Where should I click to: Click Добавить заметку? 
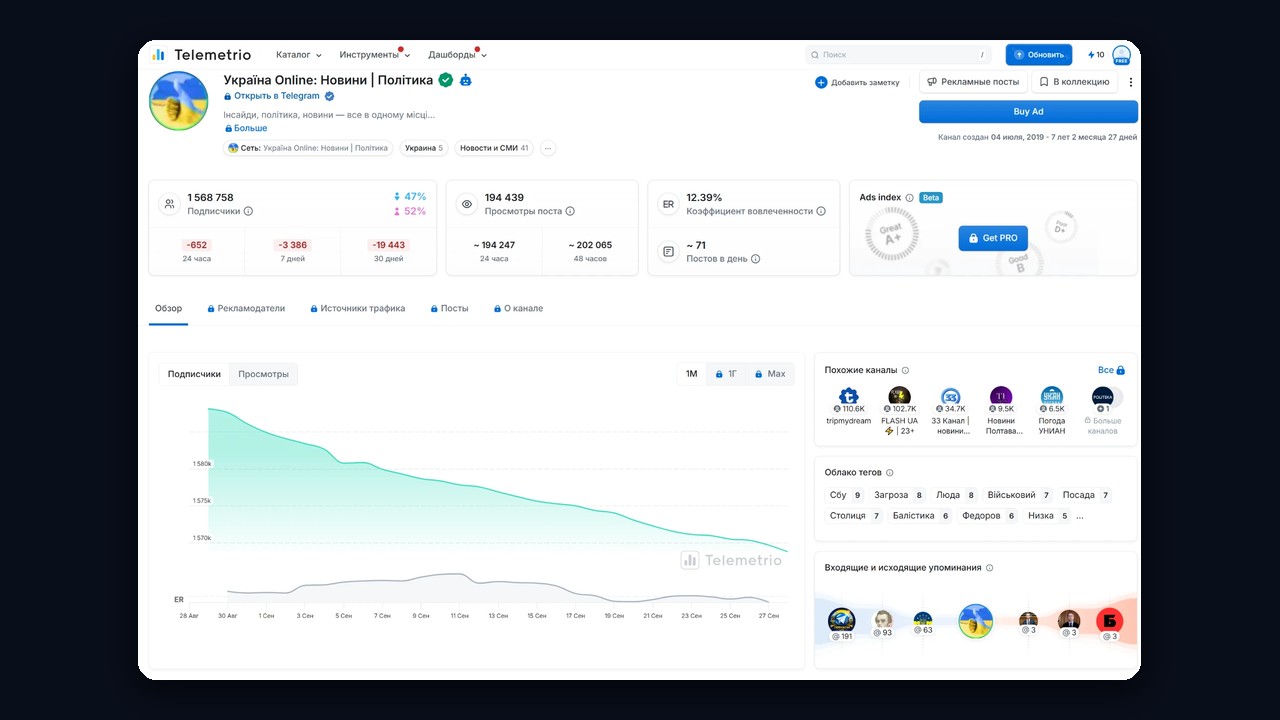click(857, 82)
